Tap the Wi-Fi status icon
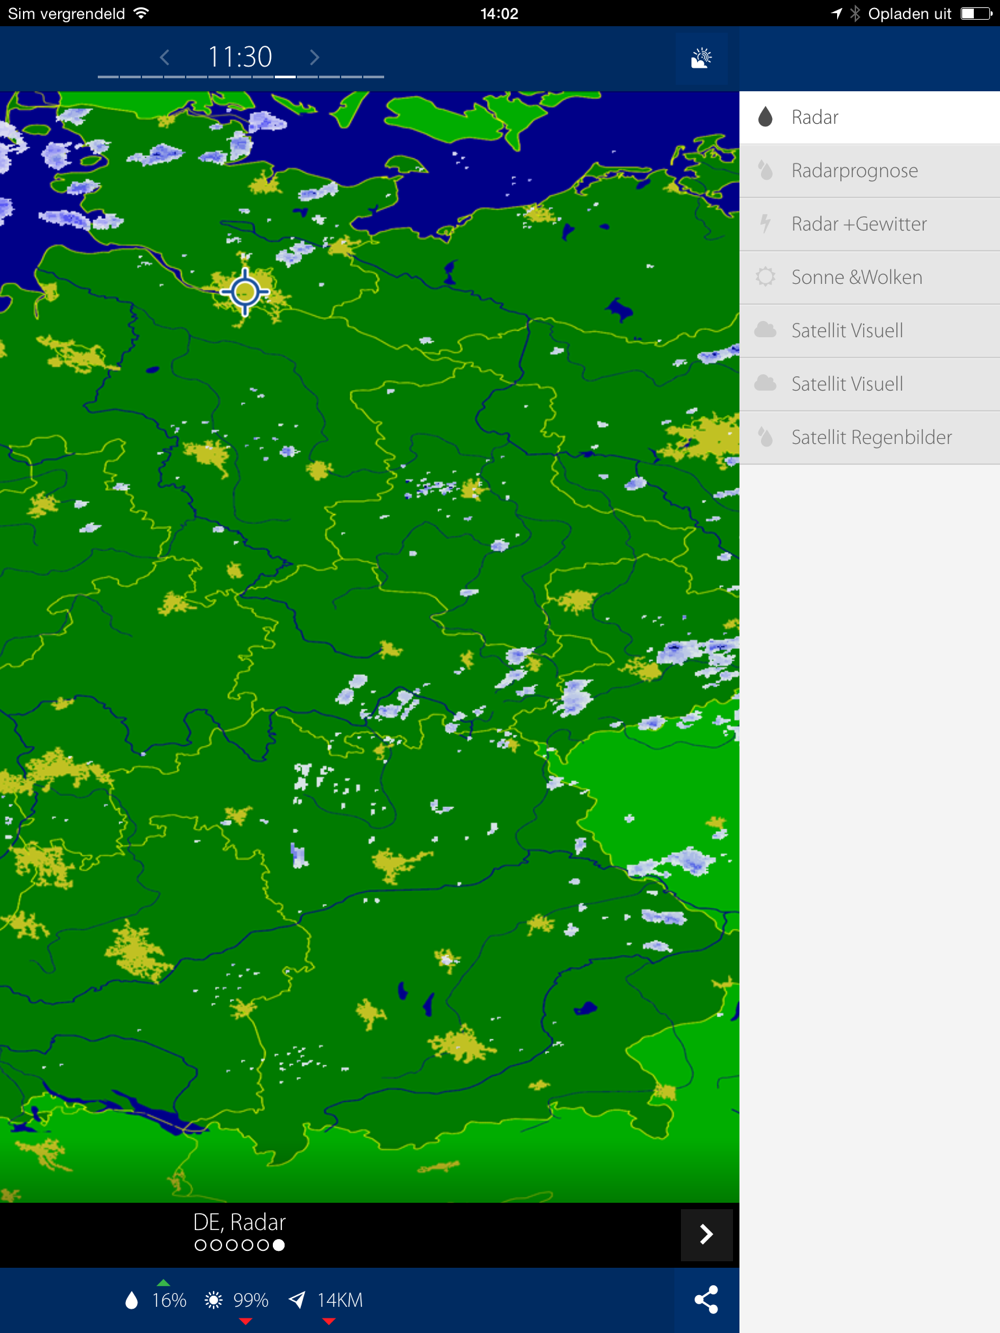Screen dimensions: 1000x1333 141,13
